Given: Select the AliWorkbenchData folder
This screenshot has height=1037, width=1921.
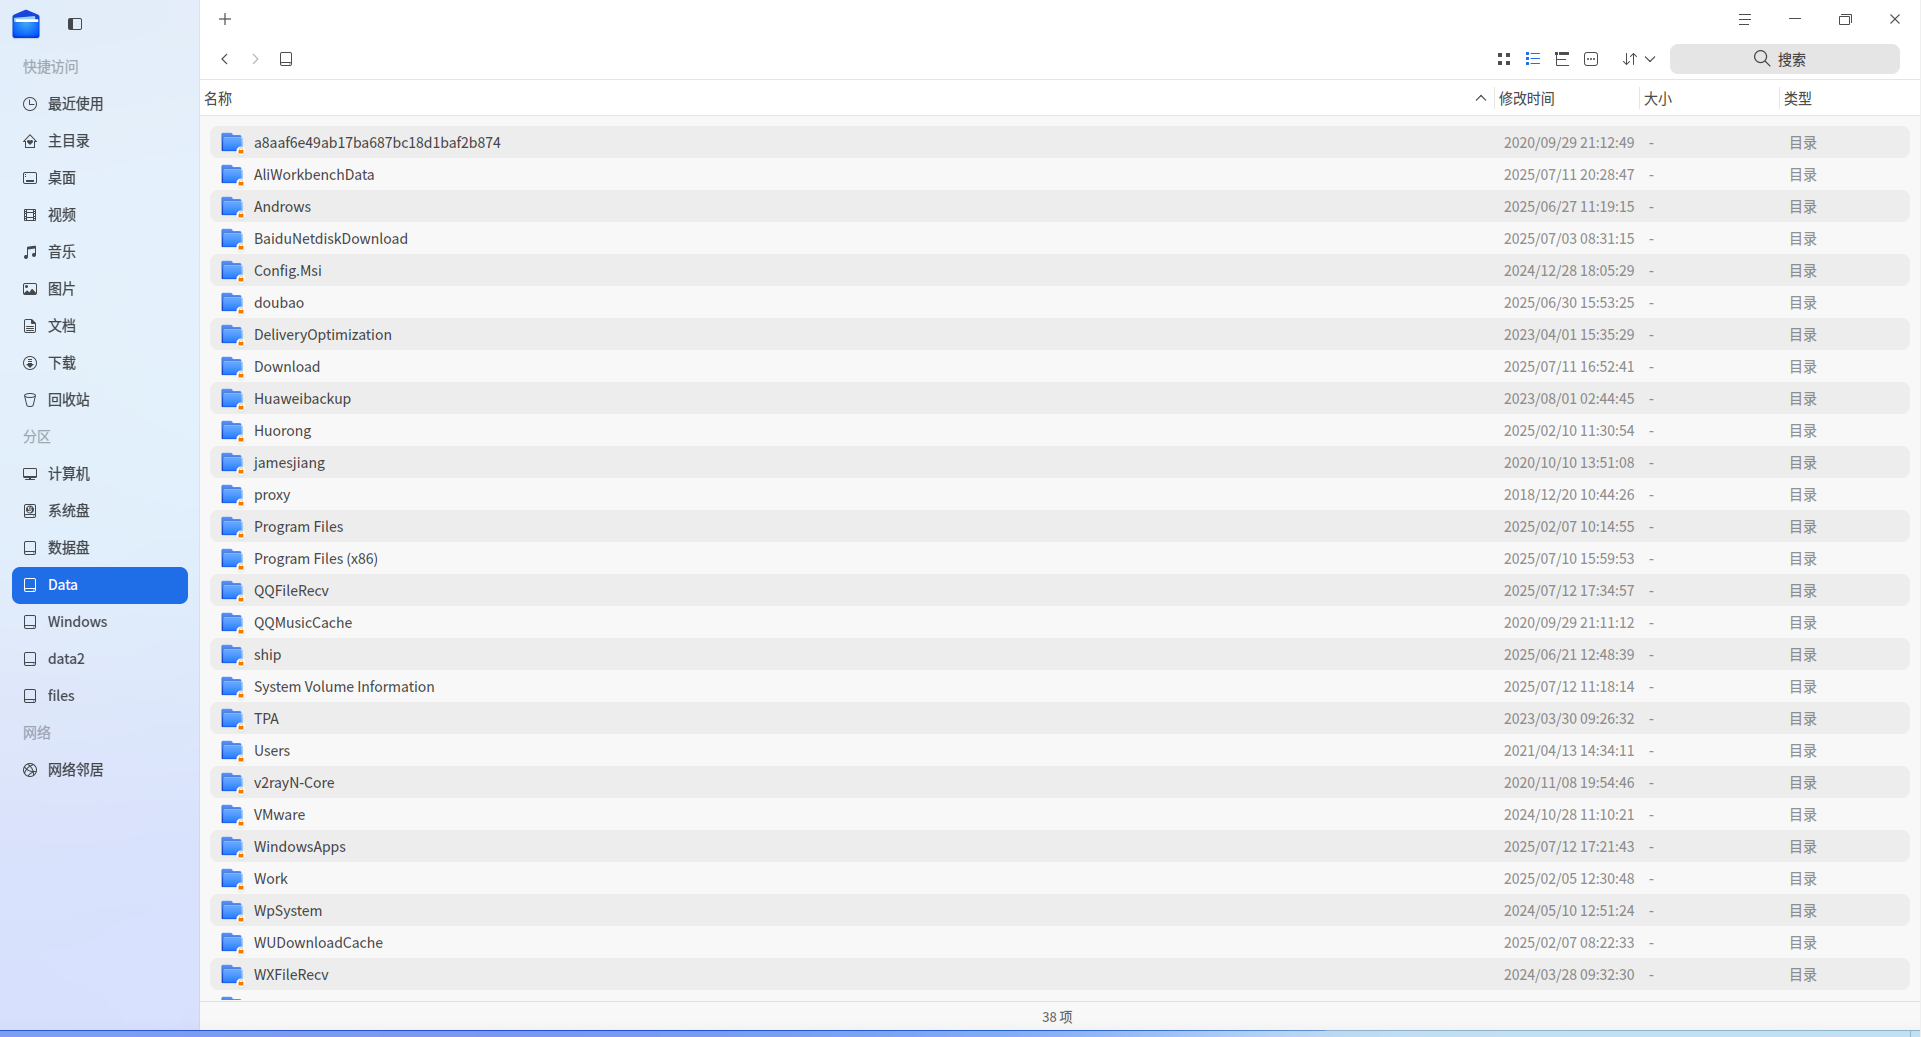Looking at the screenshot, I should (x=1060, y=175).
